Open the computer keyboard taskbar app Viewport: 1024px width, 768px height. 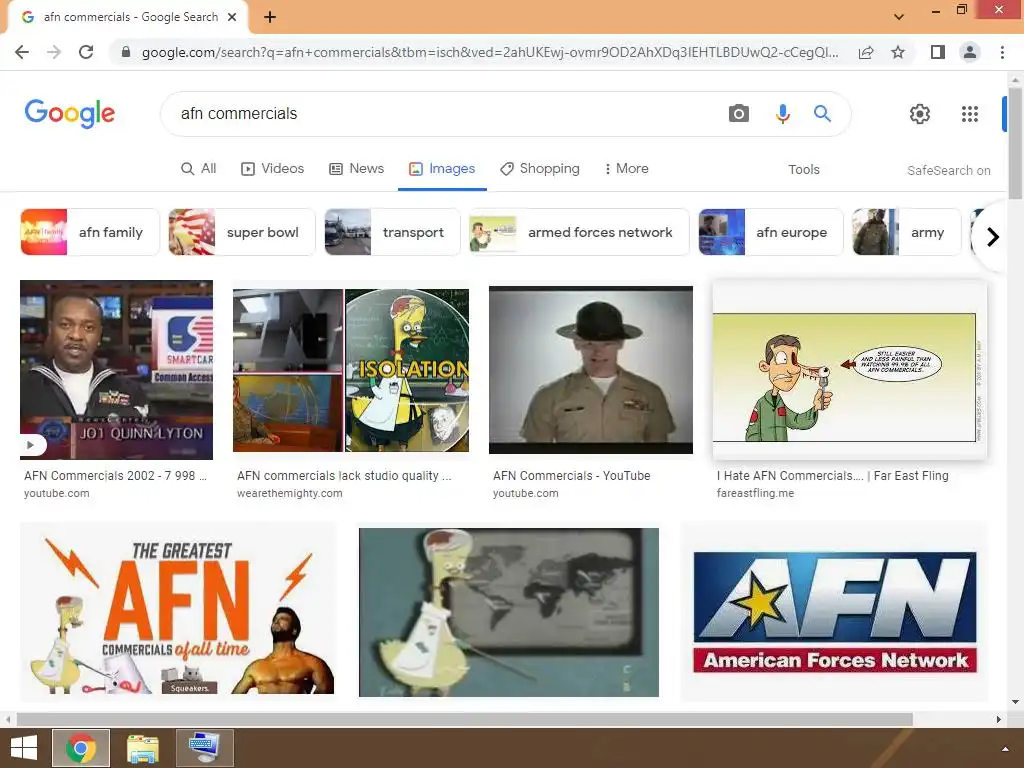coord(204,748)
